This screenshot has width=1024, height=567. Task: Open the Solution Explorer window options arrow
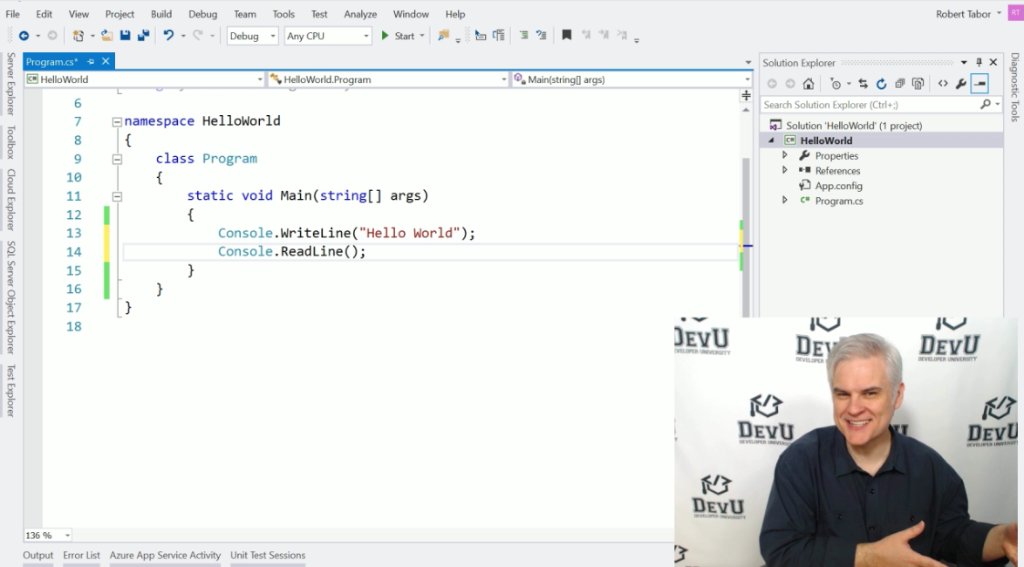coord(963,63)
